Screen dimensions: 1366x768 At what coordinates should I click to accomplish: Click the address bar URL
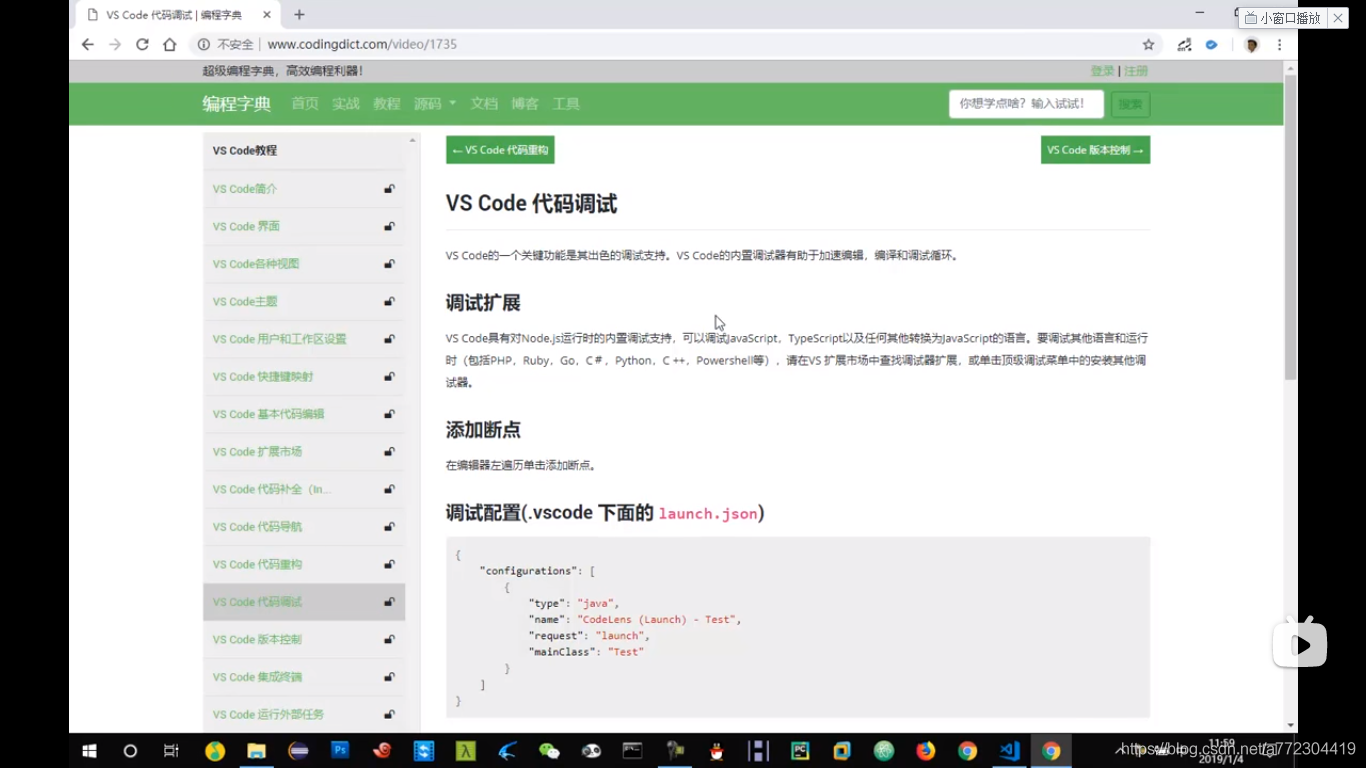[362, 44]
